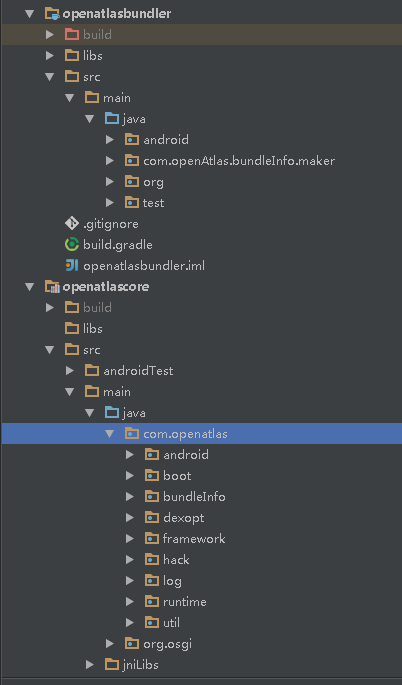402x685 pixels.
Task: Expand the androidTest folder arrow
Action: [x=69, y=370]
